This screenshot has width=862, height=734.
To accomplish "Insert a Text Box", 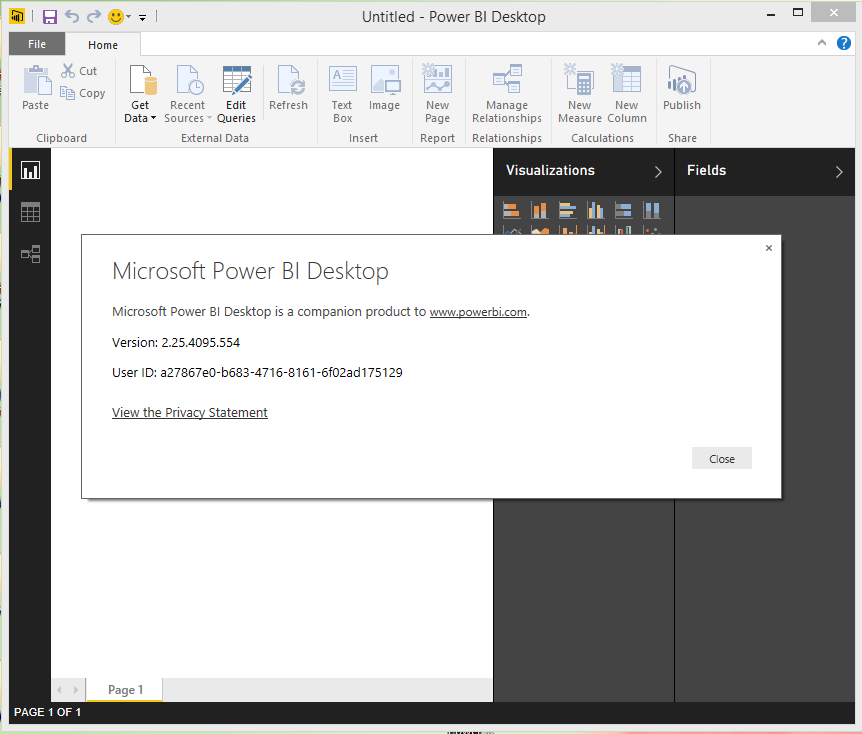I will coord(342,93).
